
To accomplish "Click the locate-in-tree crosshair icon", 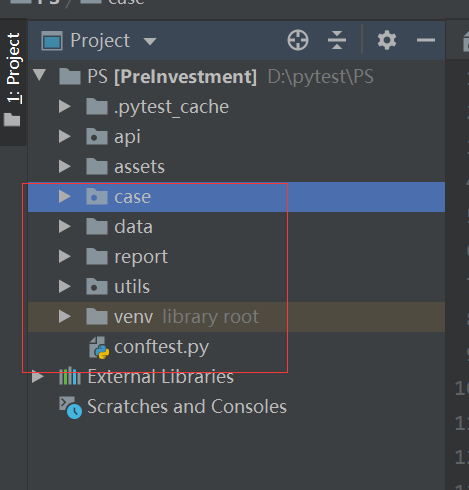I will tap(298, 40).
